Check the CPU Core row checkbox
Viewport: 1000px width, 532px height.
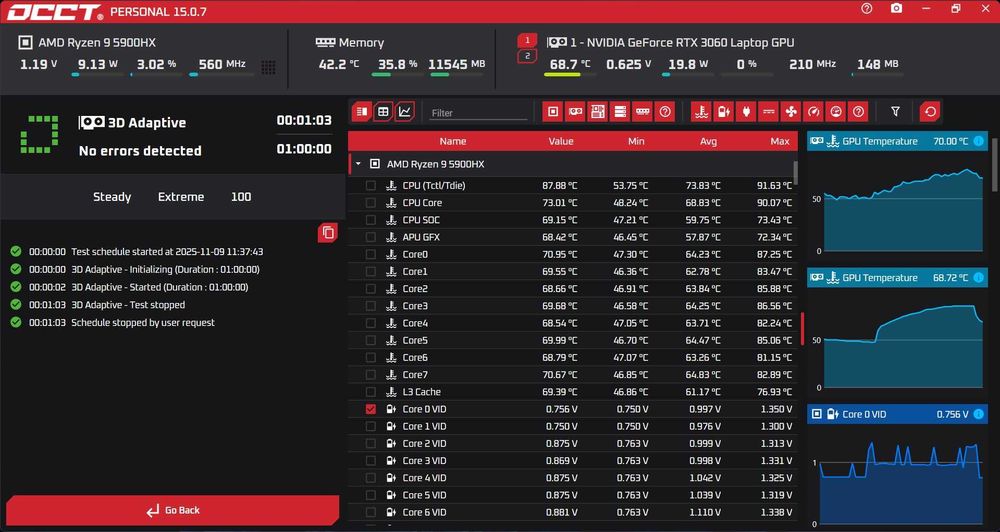tap(371, 203)
